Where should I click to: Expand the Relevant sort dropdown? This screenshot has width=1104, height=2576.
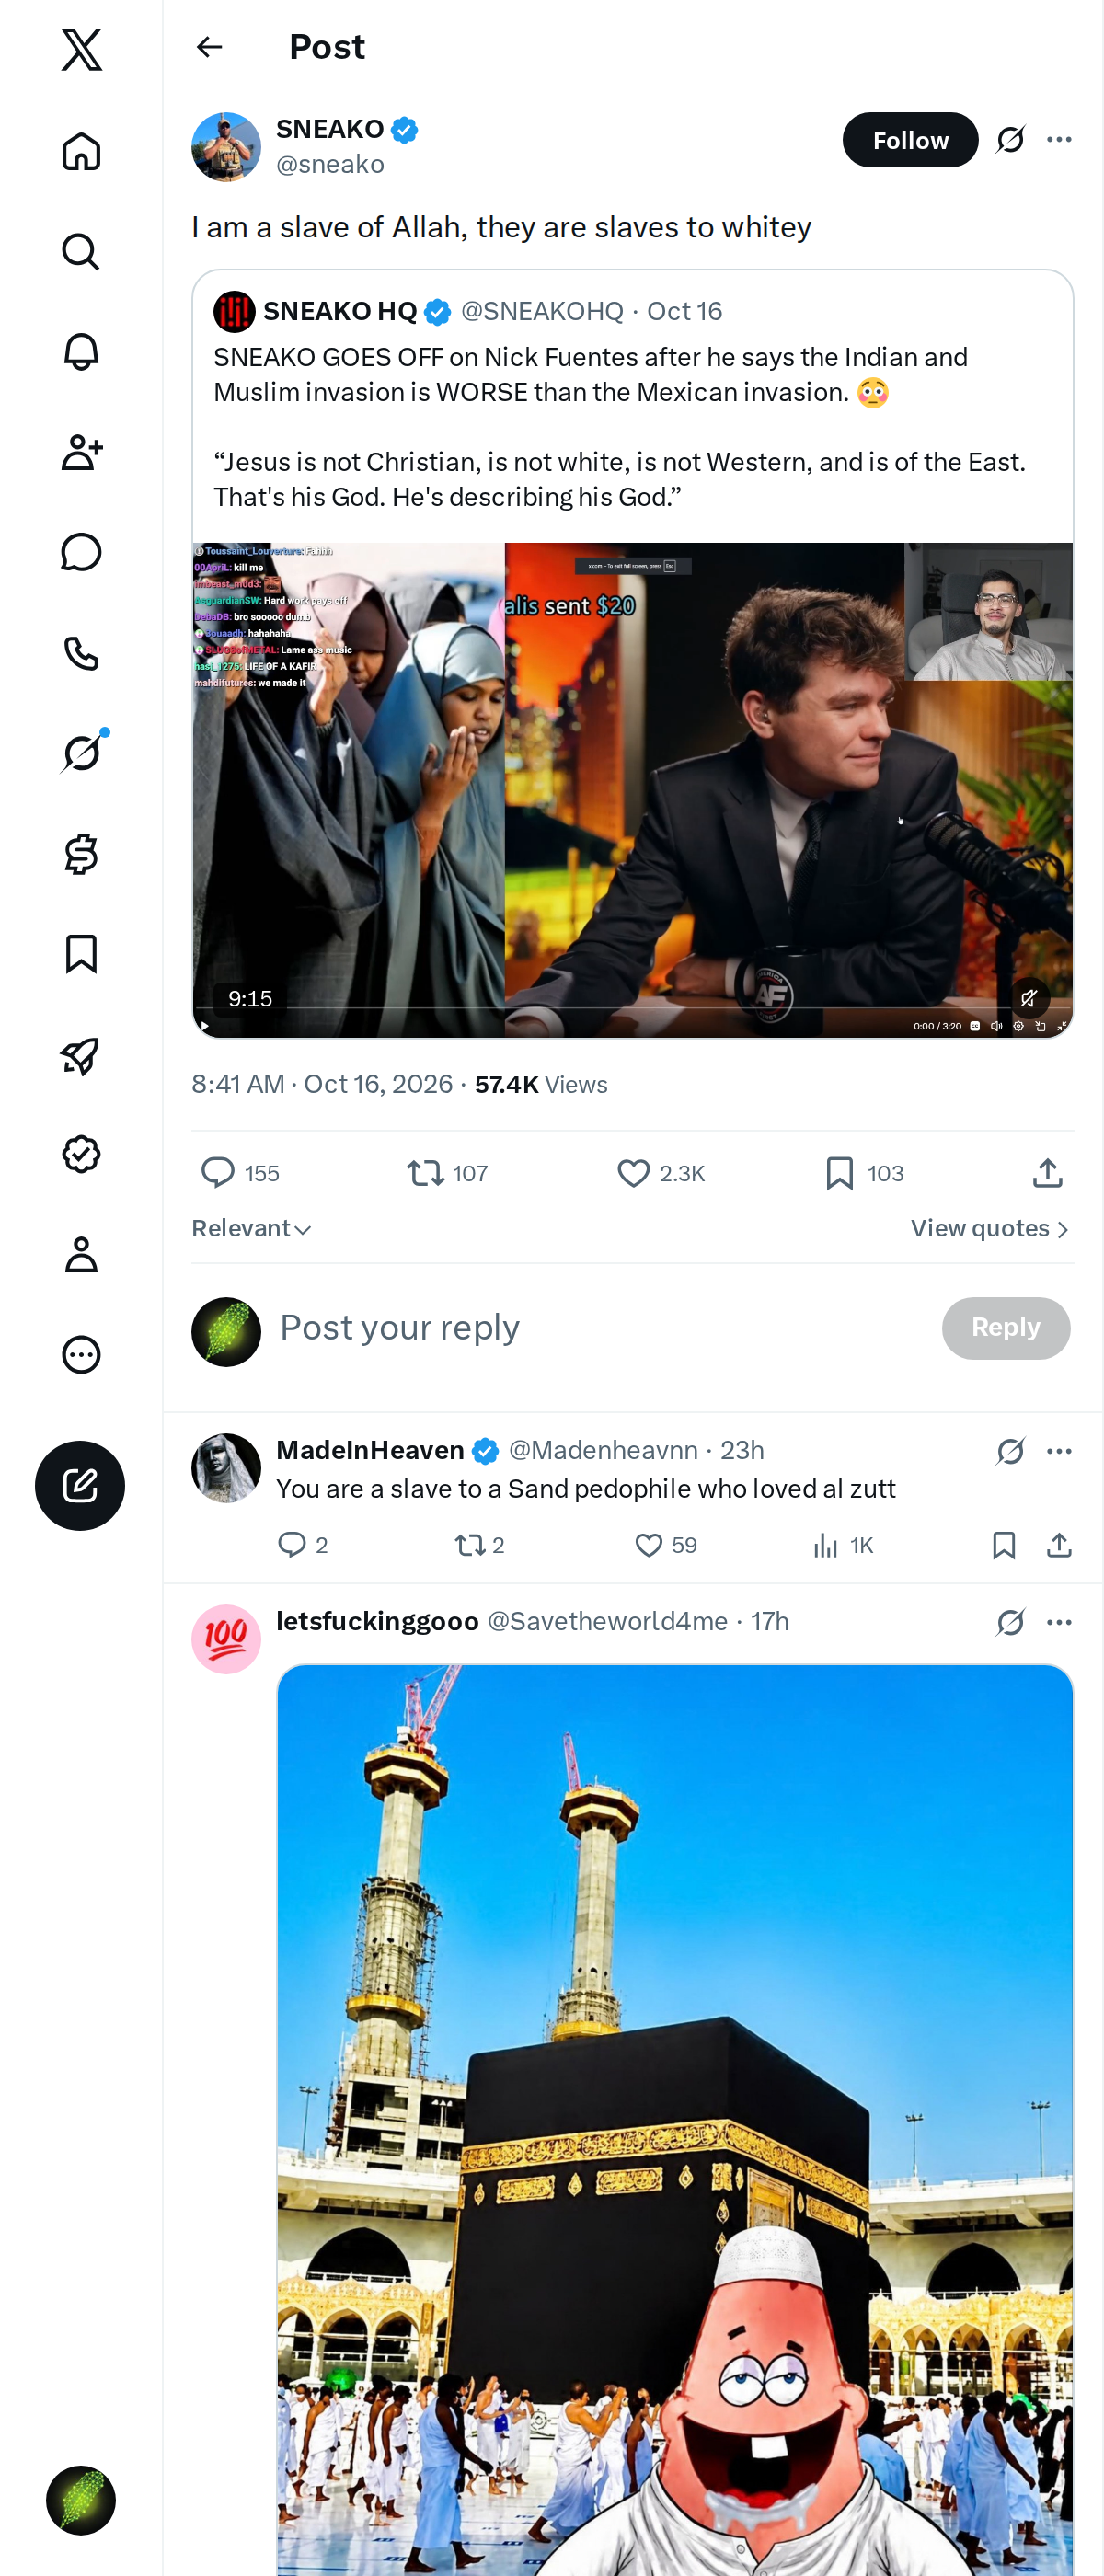[252, 1228]
